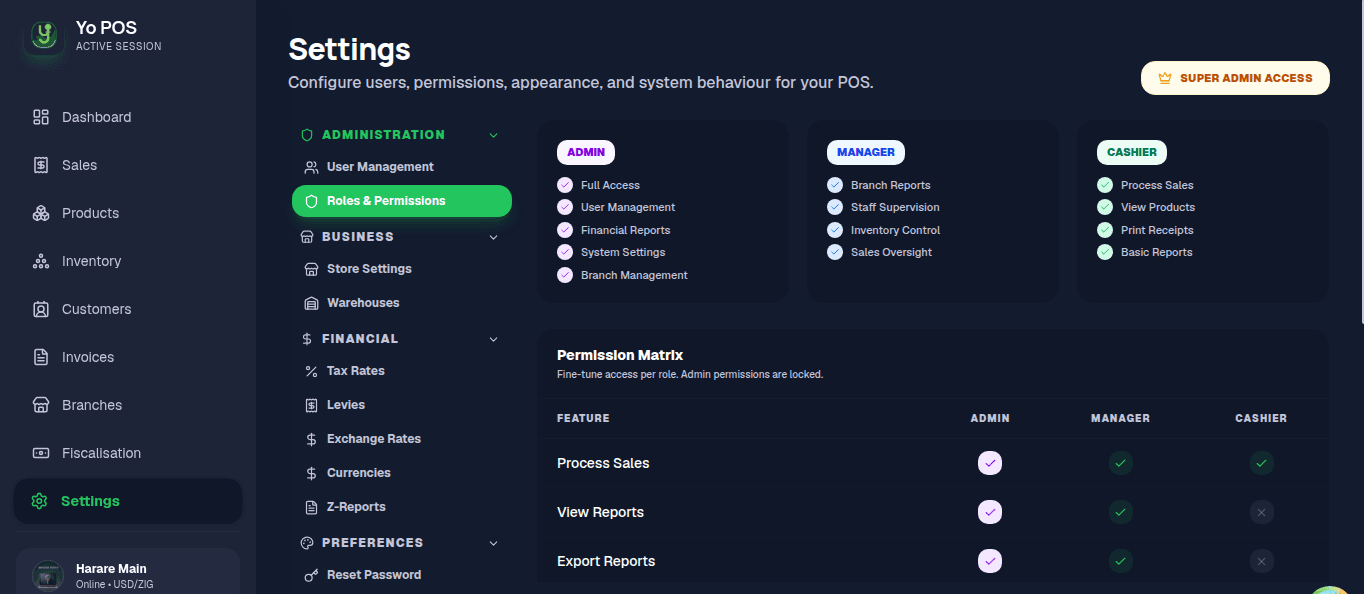Click the Fiscalisation banknote icon
The image size is (1364, 594).
[x=41, y=453]
